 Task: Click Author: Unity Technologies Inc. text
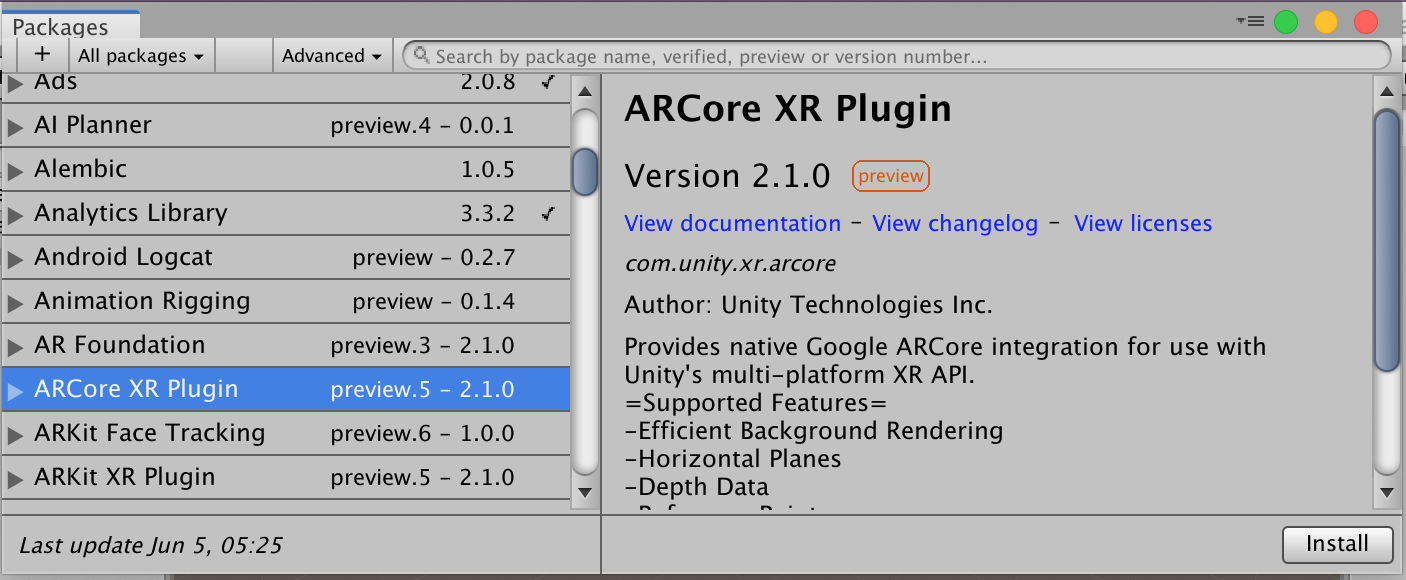point(808,304)
